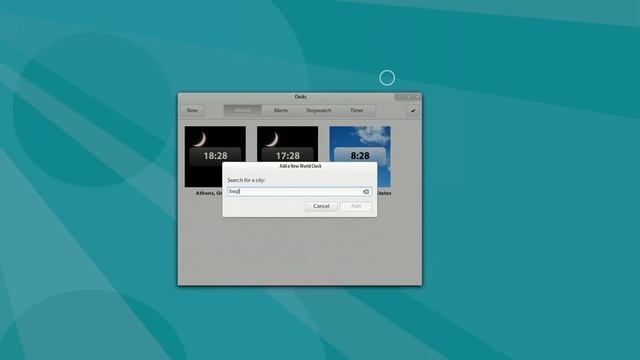640x360 pixels.
Task: Switch to the World tab
Action: [x=242, y=110]
